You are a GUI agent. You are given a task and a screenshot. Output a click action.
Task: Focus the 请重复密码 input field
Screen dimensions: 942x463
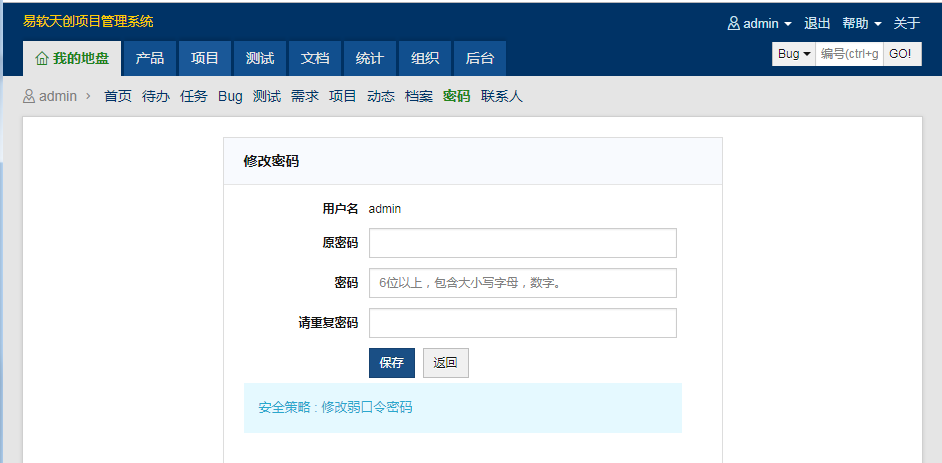coord(523,323)
